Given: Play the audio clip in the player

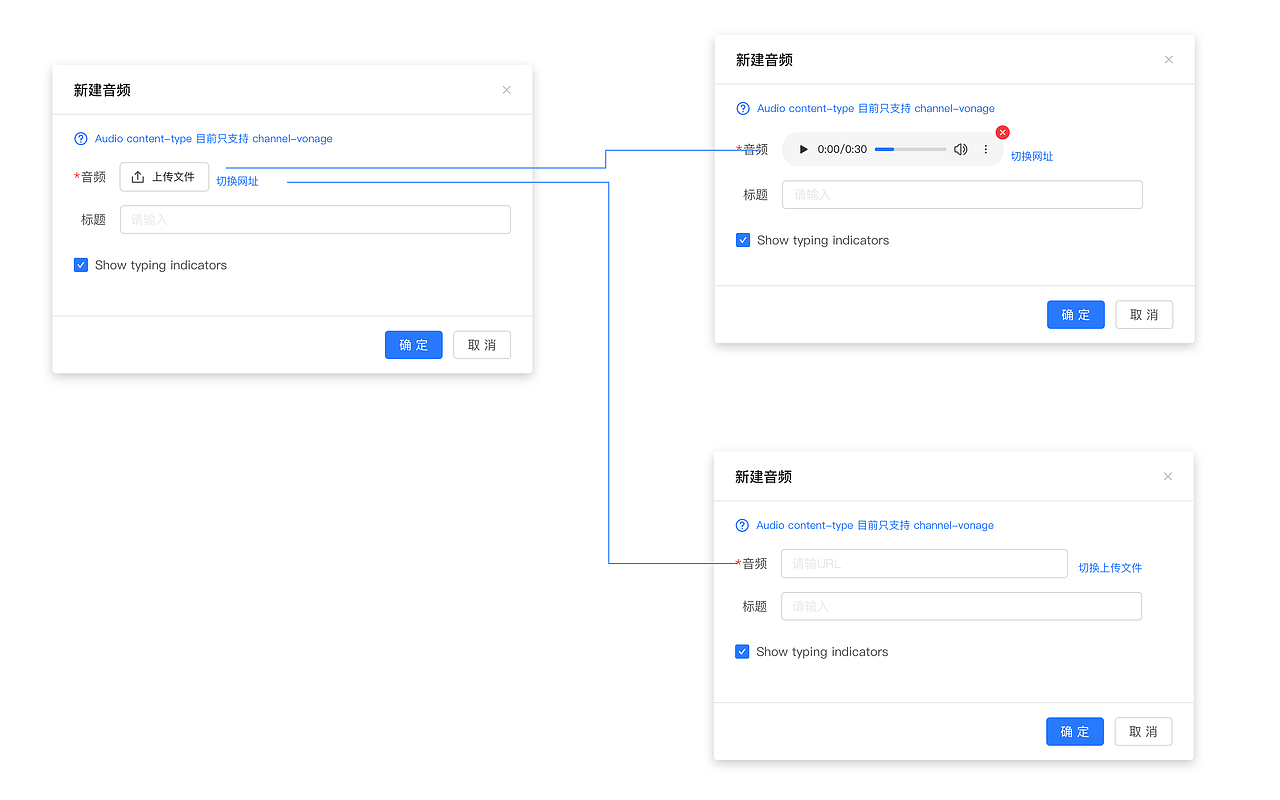Looking at the screenshot, I should (803, 150).
